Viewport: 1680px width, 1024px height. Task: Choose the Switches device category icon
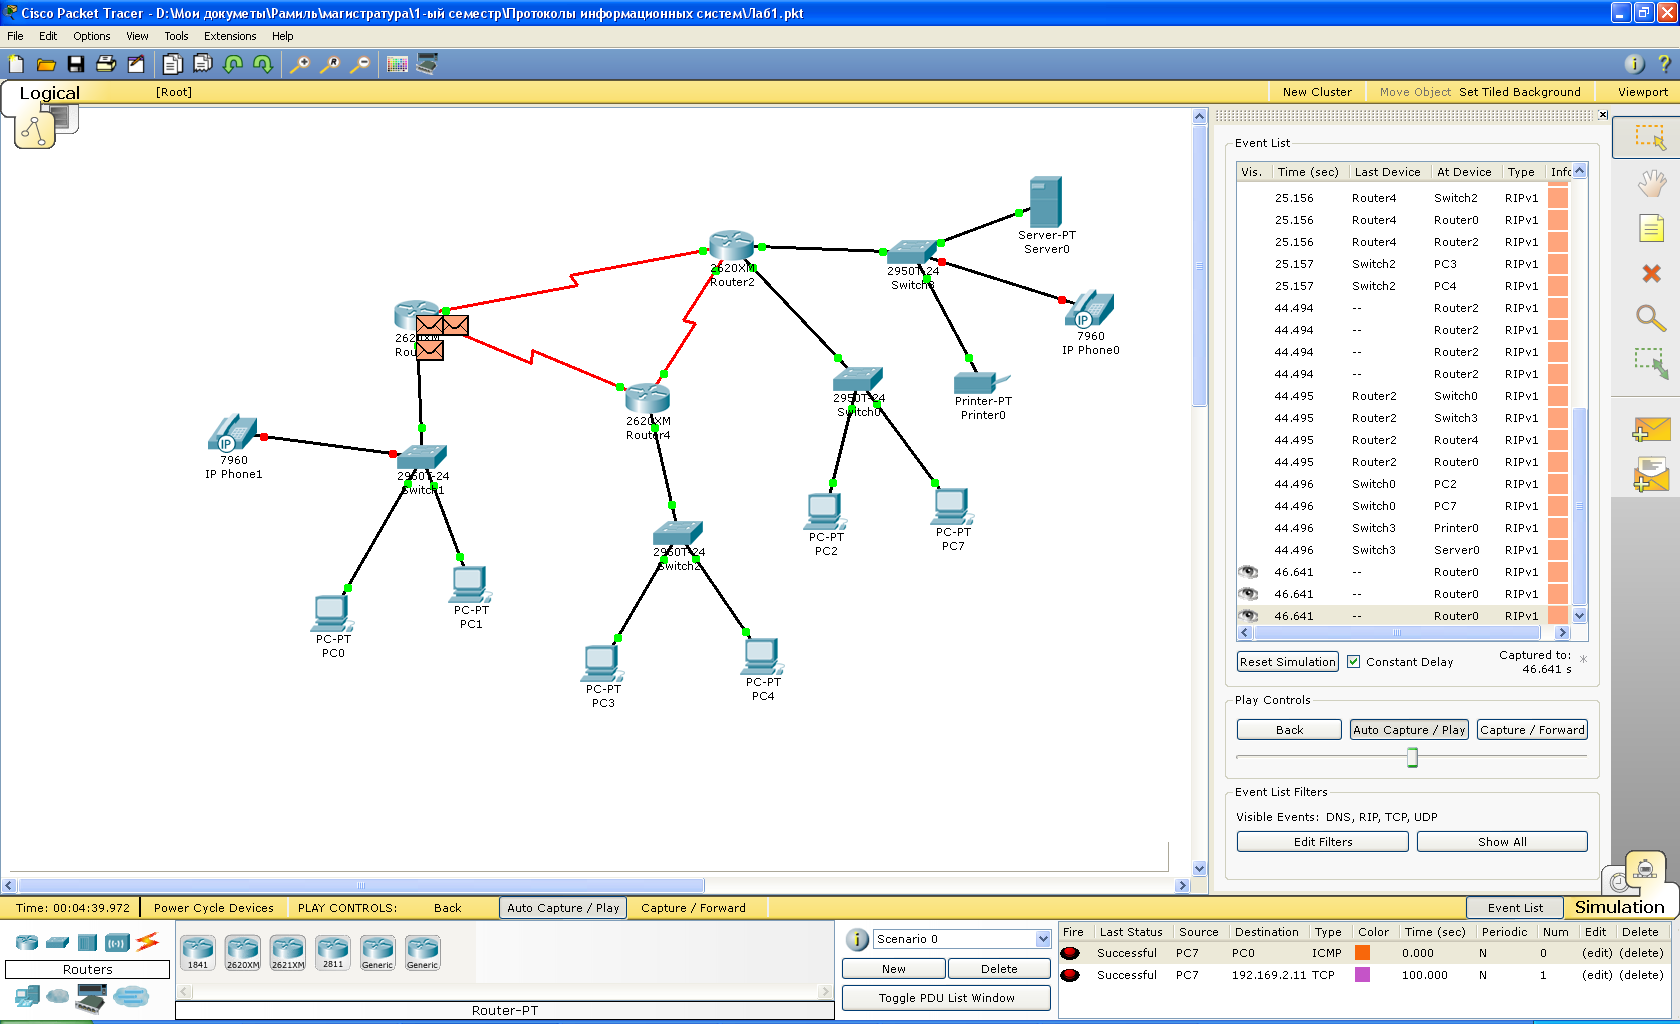click(x=58, y=942)
